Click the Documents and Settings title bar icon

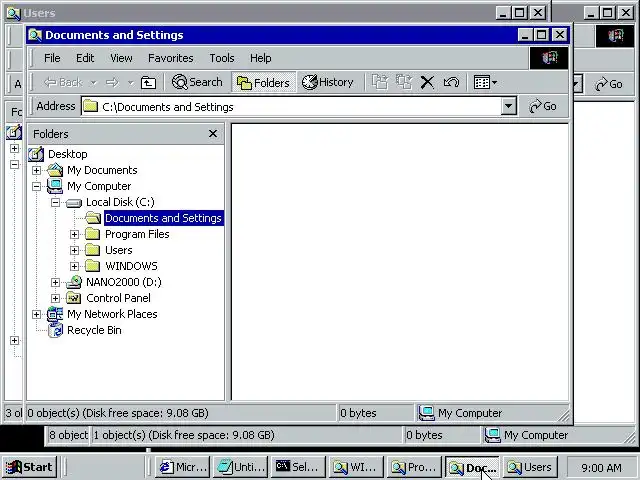pyautogui.click(x=35, y=35)
